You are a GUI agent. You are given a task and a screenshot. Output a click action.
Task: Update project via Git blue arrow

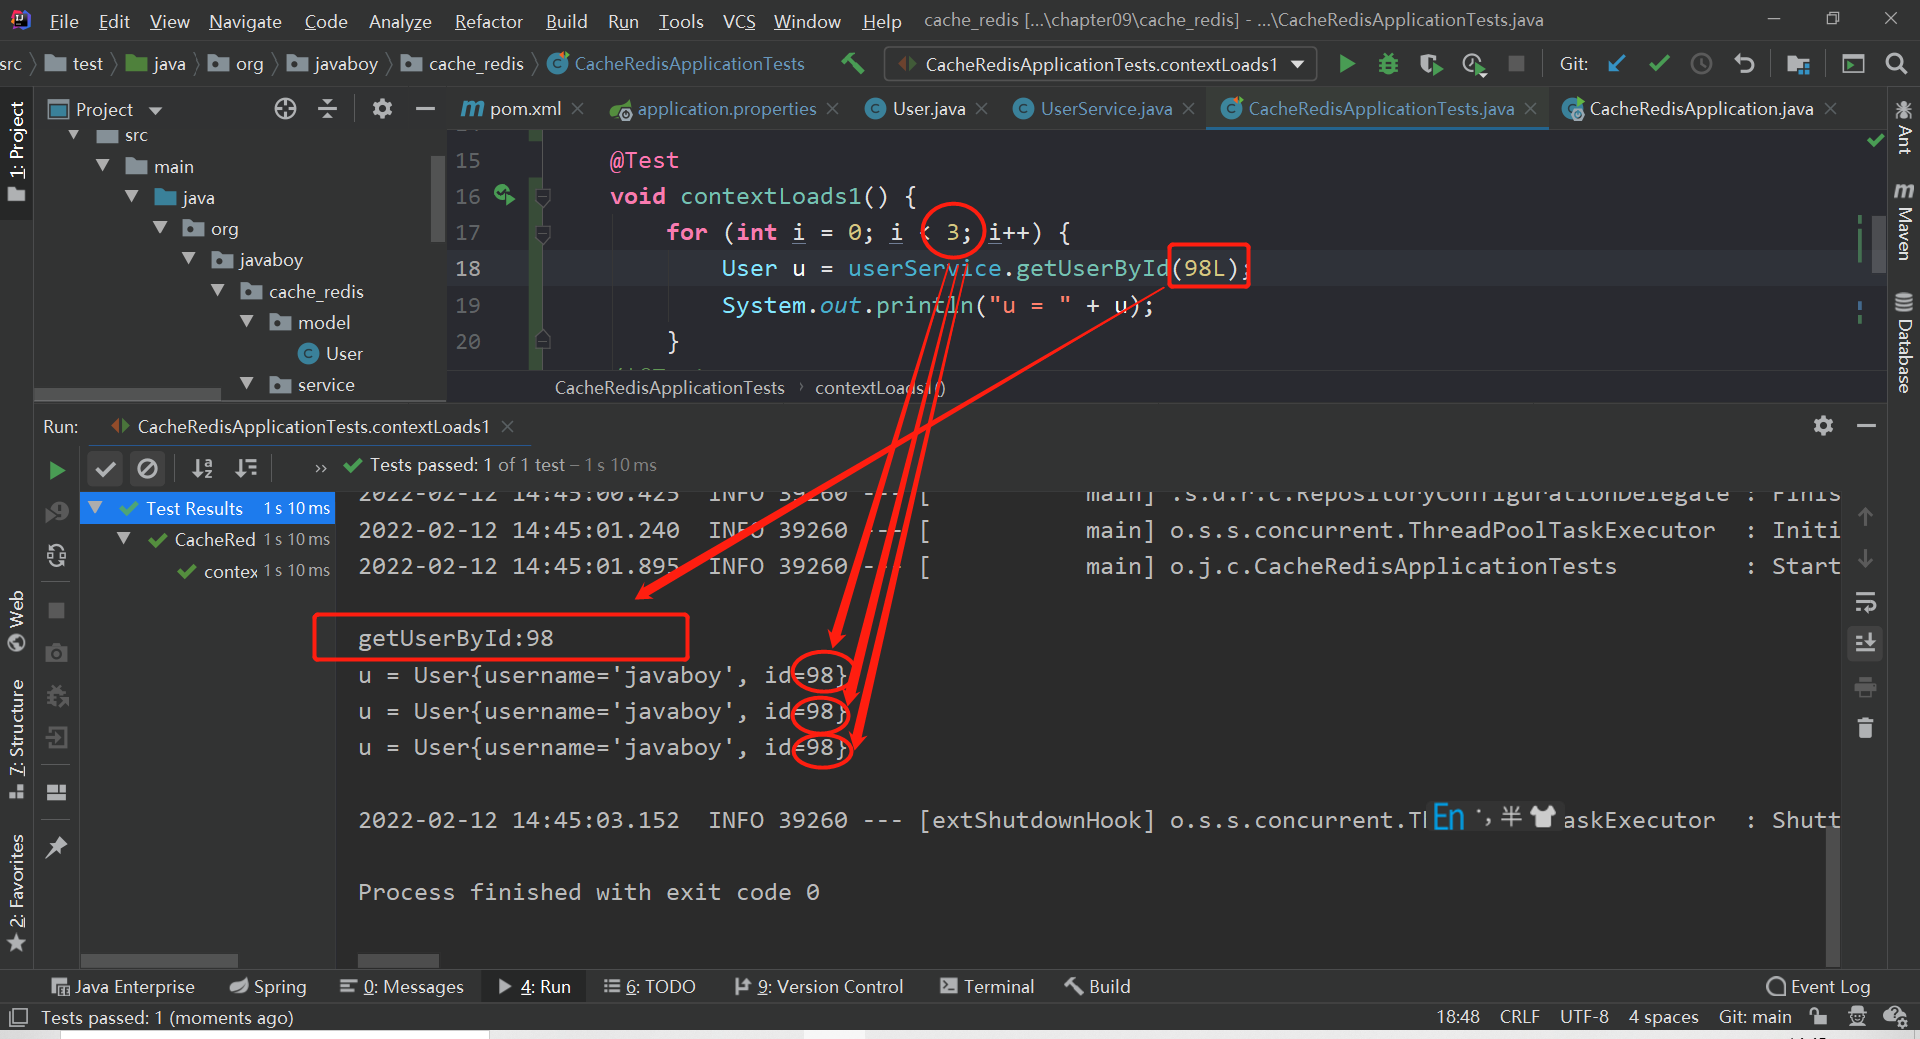pos(1616,64)
